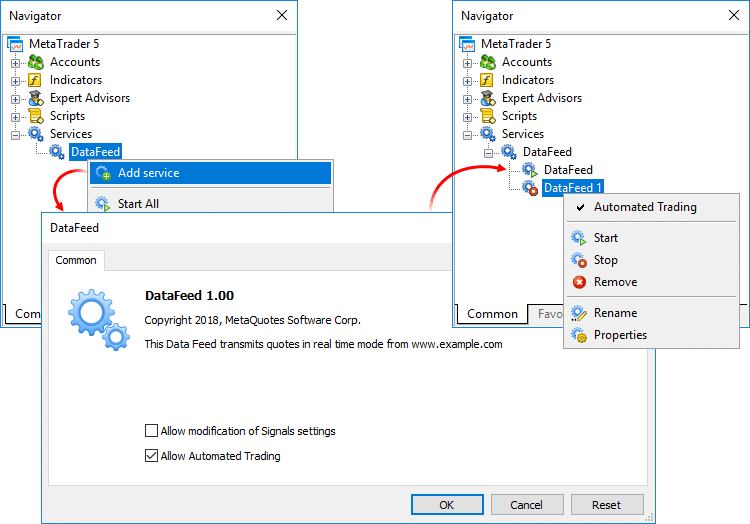Screen dimensions: 750x524
Task: Collapse Services node in right Navigator
Action: pyautogui.click(x=467, y=135)
